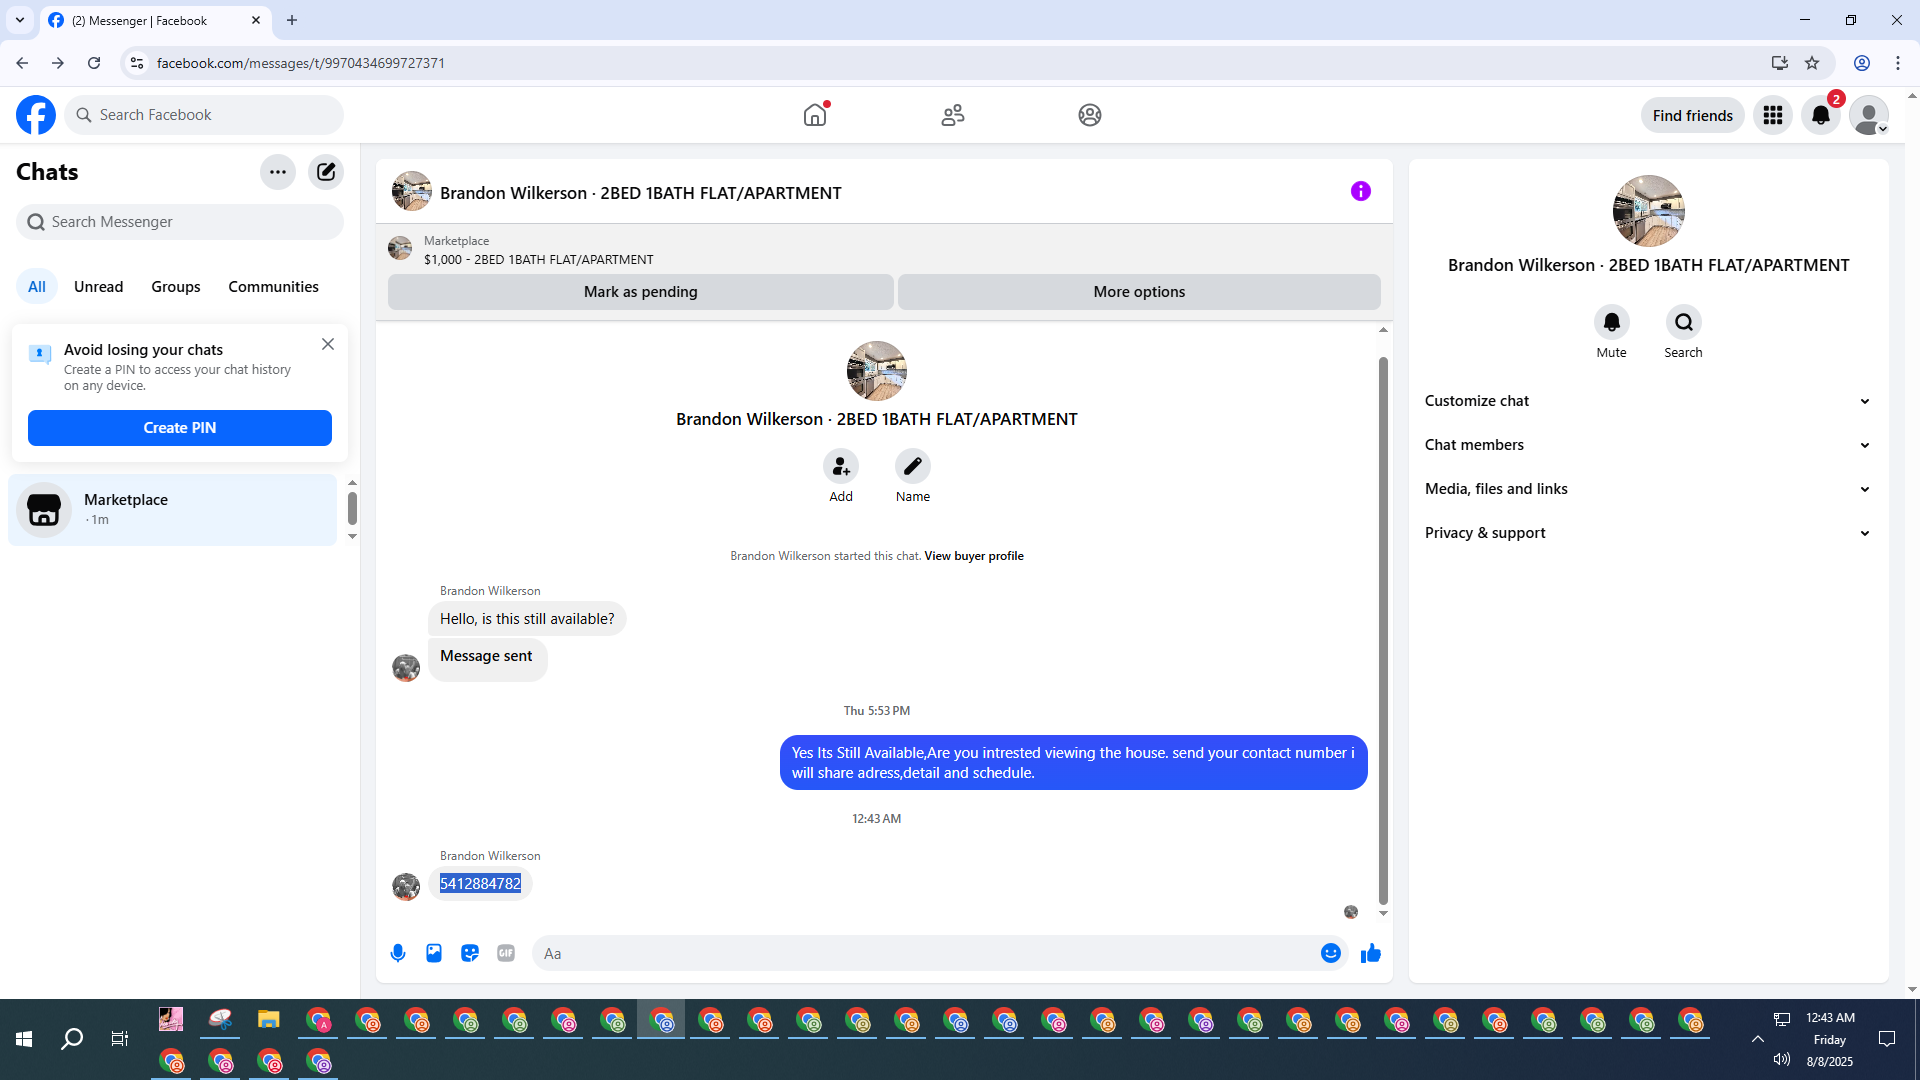Click the voice clip microphone icon

pyautogui.click(x=398, y=953)
